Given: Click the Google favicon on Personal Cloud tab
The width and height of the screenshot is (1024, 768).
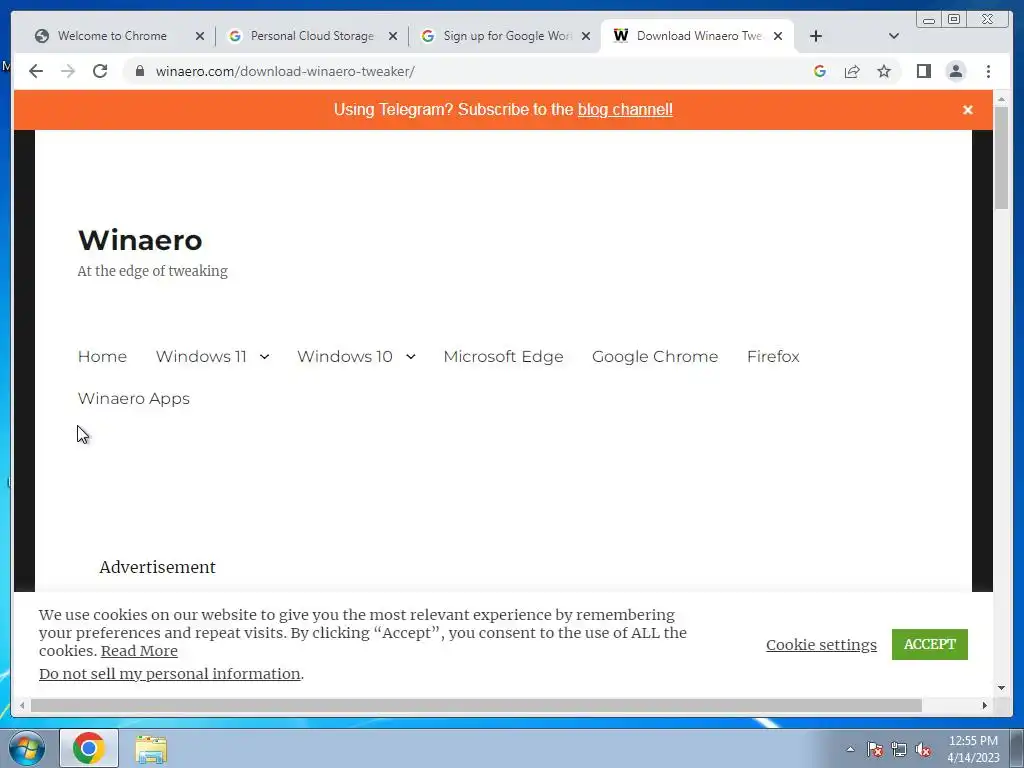Looking at the screenshot, I should [x=235, y=36].
